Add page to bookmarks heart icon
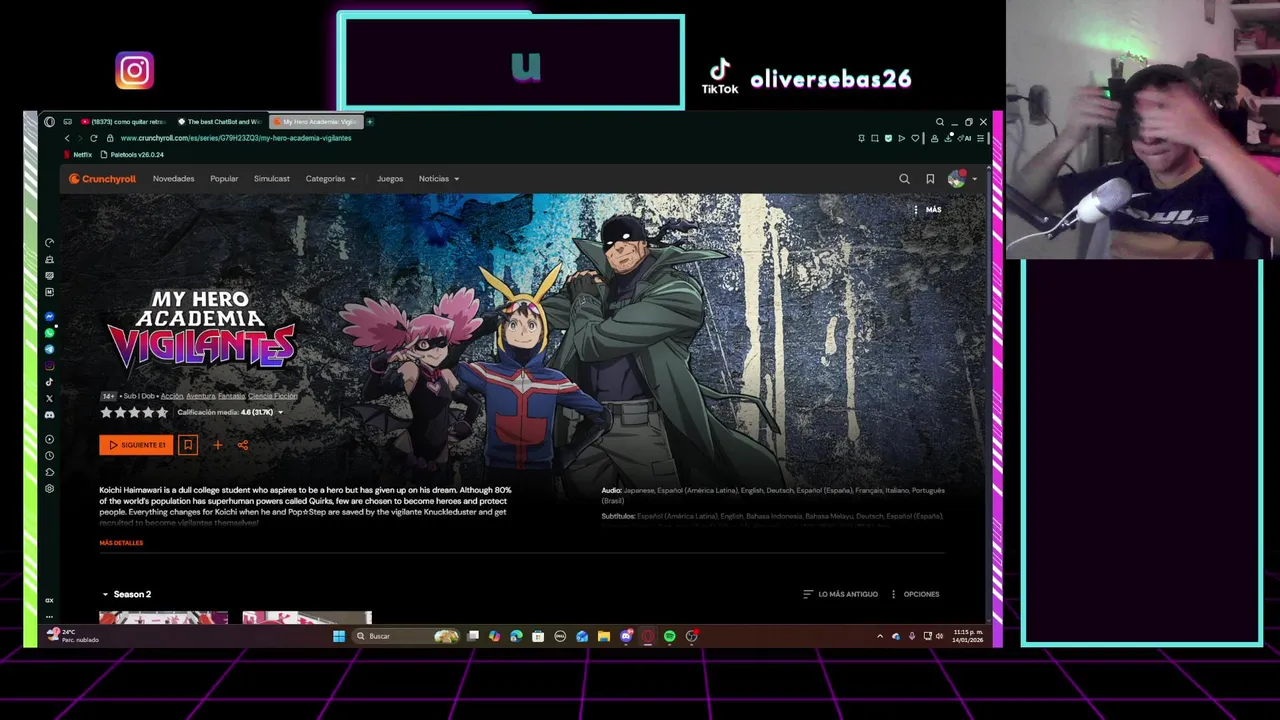This screenshot has height=720, width=1280. pos(914,138)
